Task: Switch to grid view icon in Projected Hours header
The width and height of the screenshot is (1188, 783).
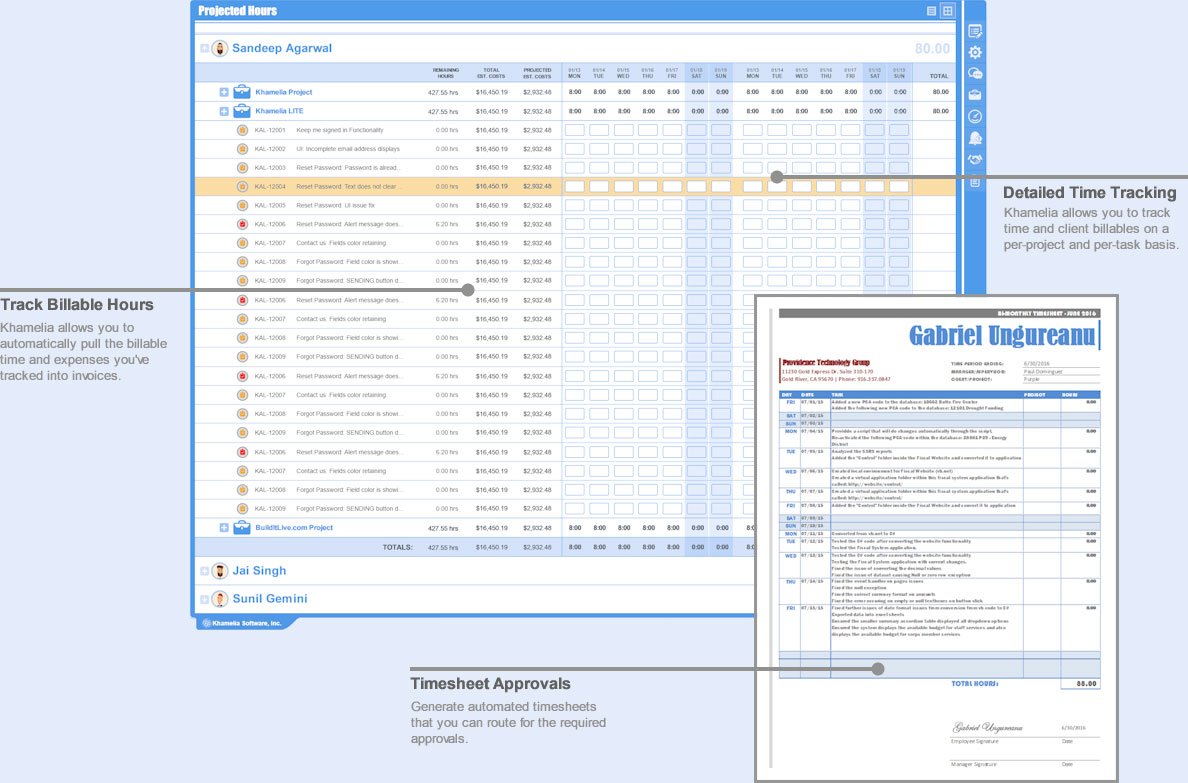Action: (947, 11)
